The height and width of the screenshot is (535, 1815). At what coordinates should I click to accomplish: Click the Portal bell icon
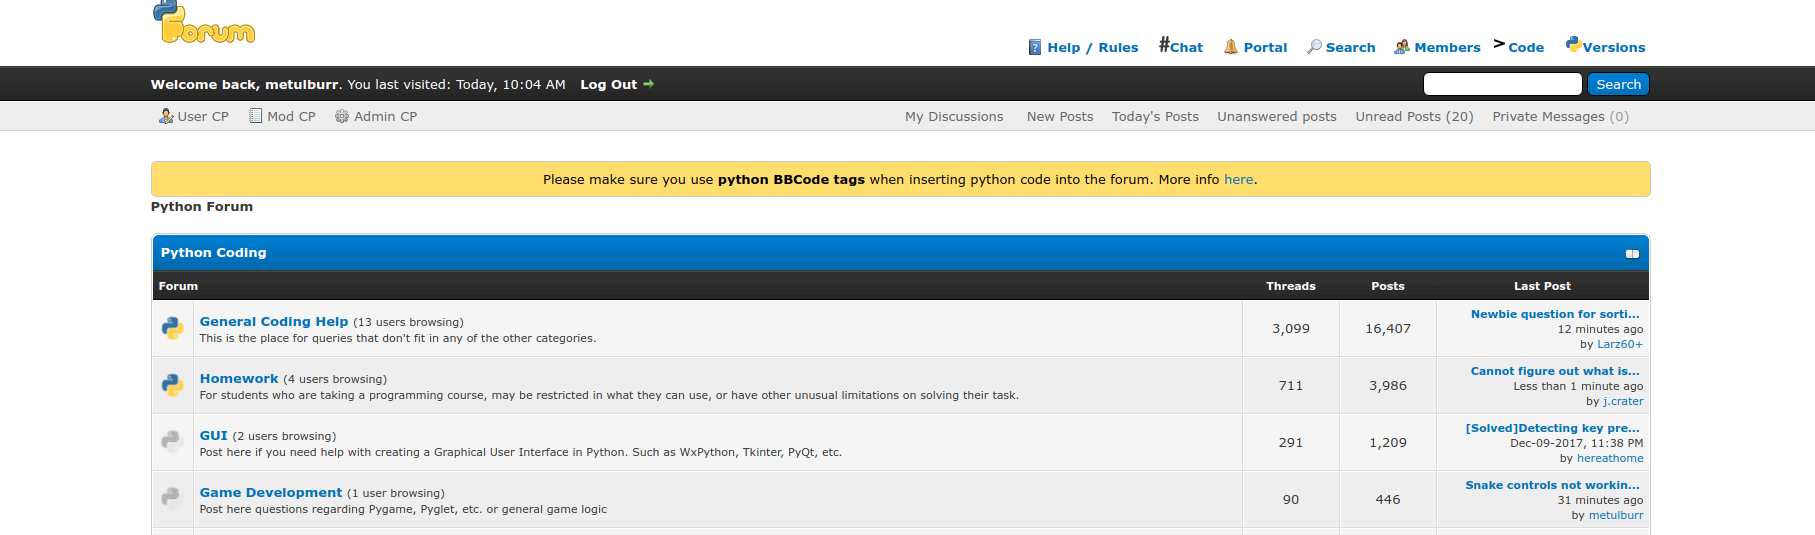click(x=1231, y=47)
